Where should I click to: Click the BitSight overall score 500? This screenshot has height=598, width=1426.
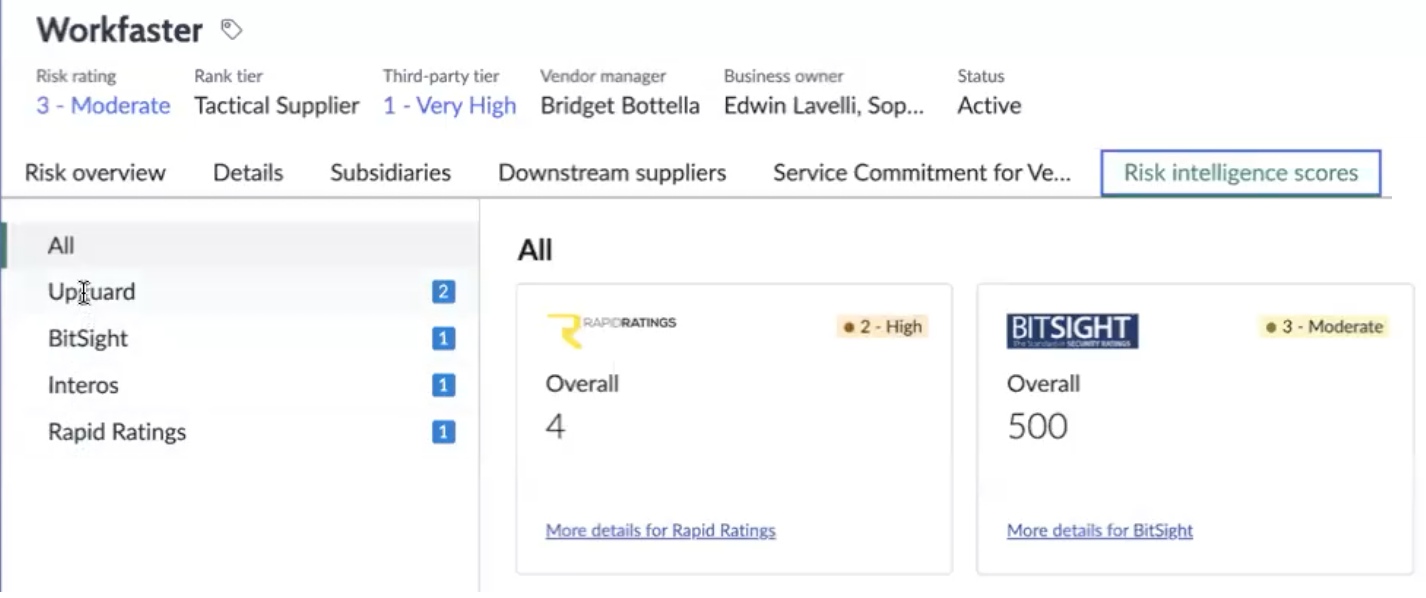pyautogui.click(x=1038, y=427)
